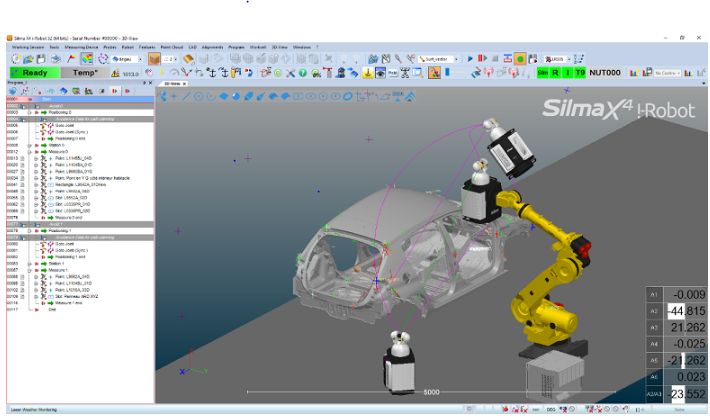The height and width of the screenshot is (420, 710).
Task: Toggle the color map icon
Action: 87,59
